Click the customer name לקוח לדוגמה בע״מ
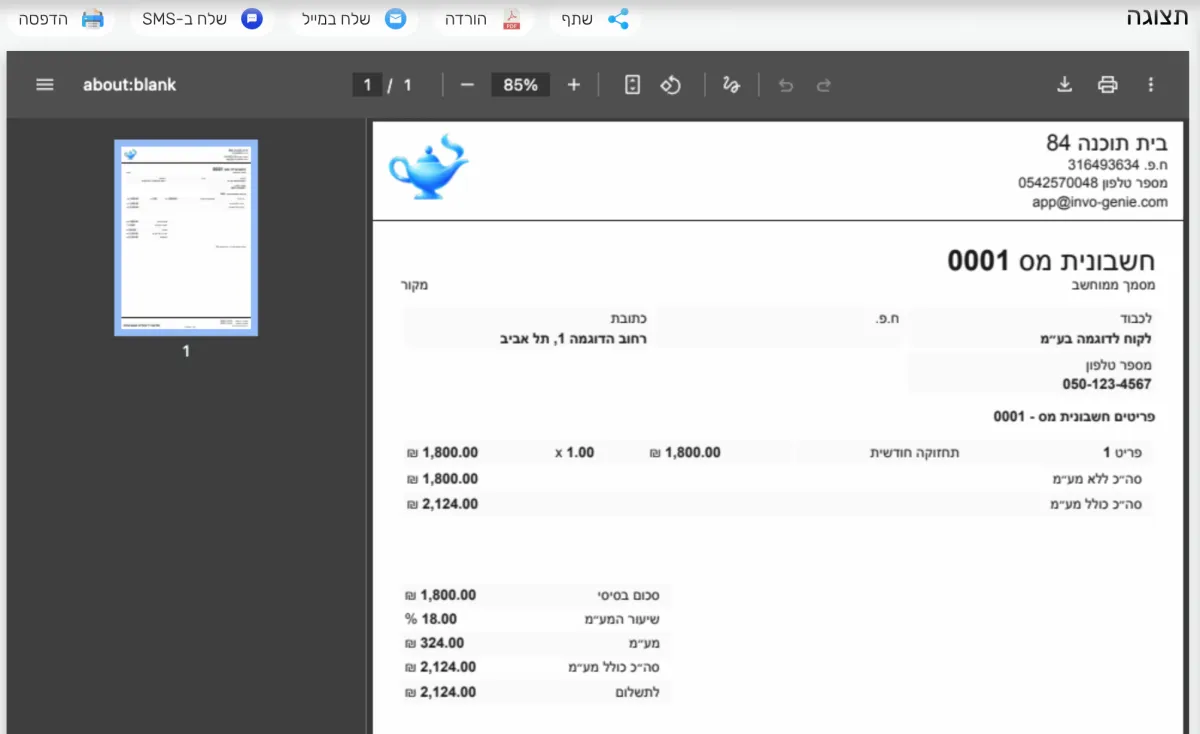Viewport: 1200px width, 734px height. click(1096, 339)
